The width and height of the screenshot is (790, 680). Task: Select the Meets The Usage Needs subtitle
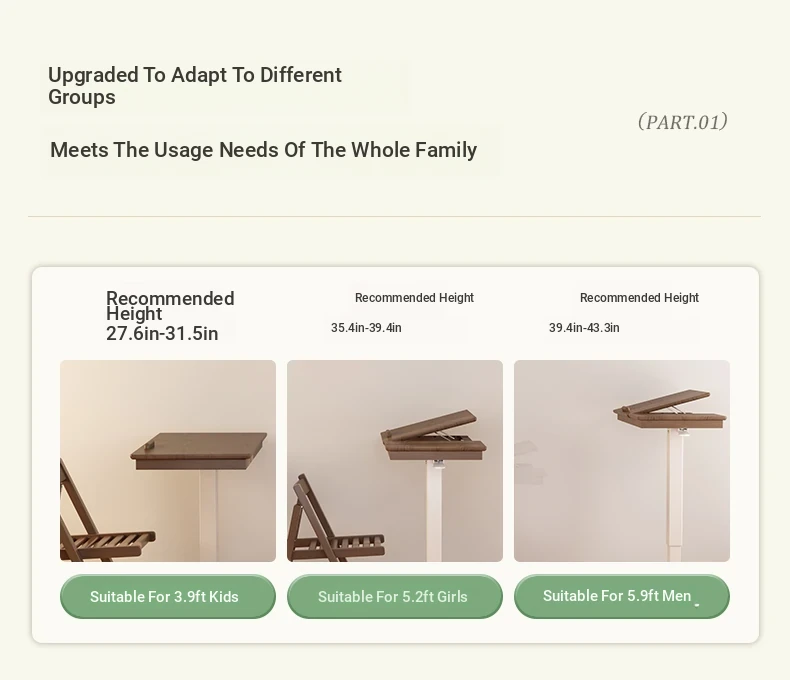click(264, 150)
